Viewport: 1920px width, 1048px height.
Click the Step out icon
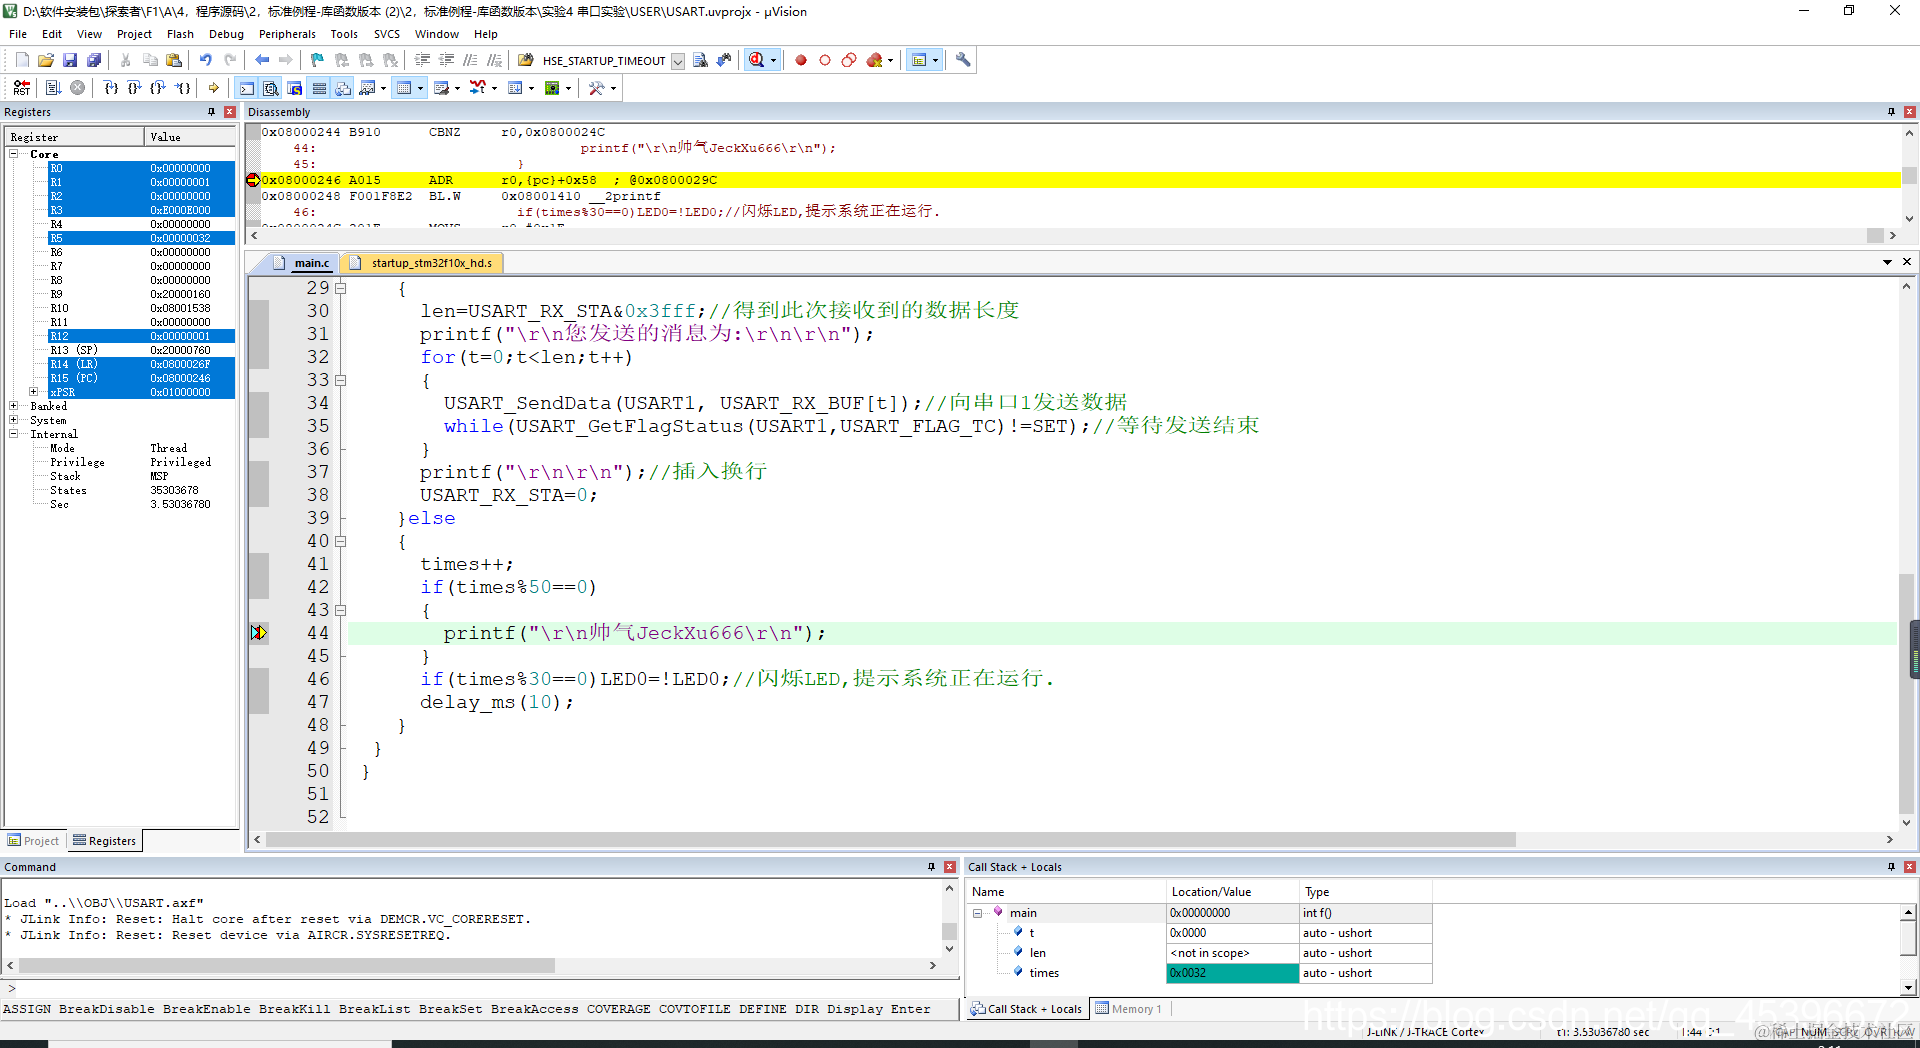click(159, 88)
